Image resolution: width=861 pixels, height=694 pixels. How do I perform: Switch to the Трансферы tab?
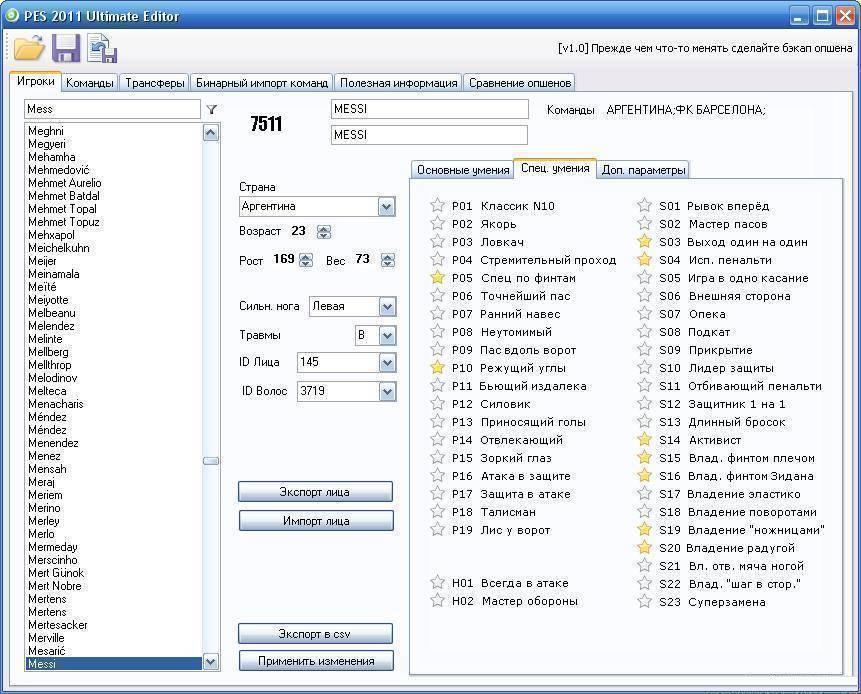click(x=154, y=83)
